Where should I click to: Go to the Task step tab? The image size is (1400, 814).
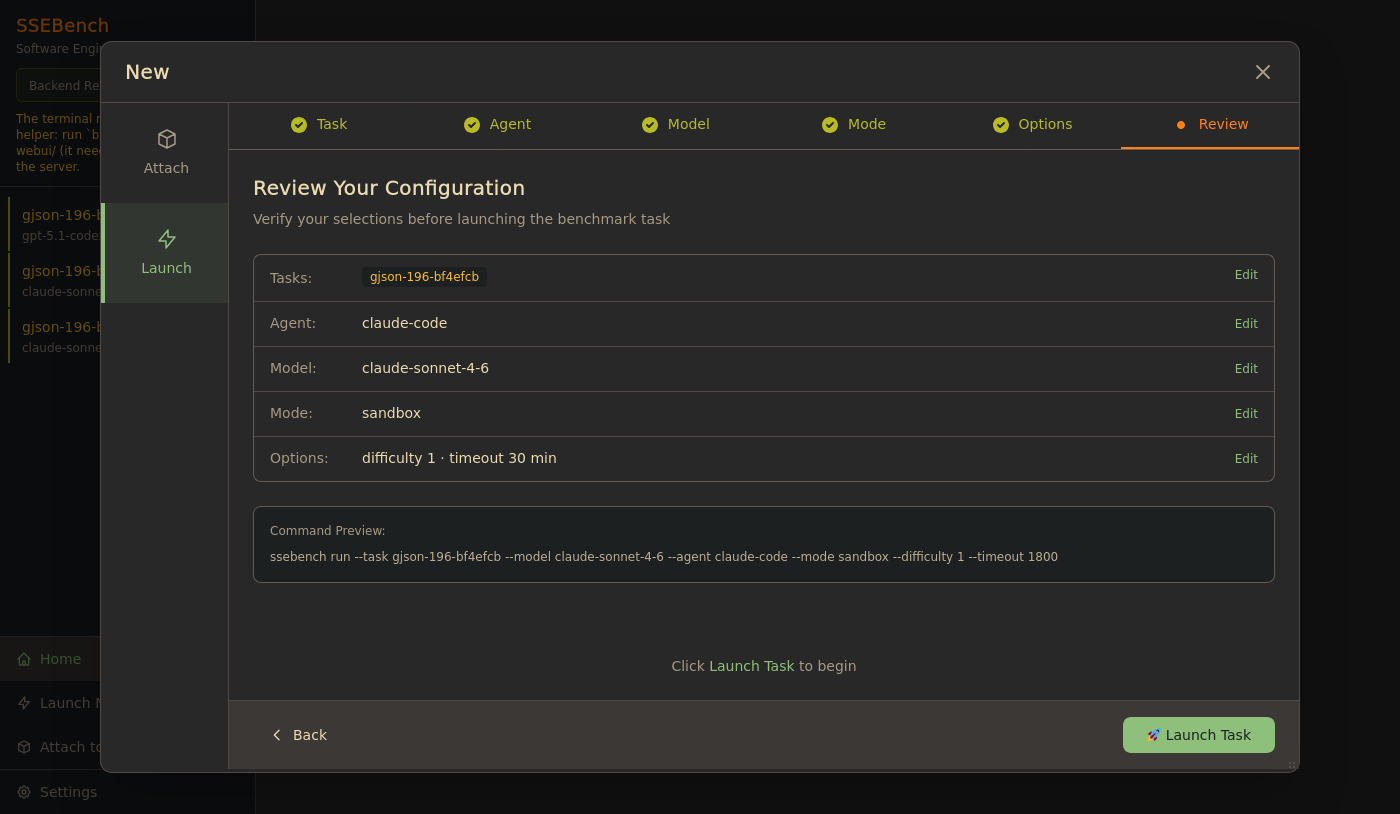319,125
